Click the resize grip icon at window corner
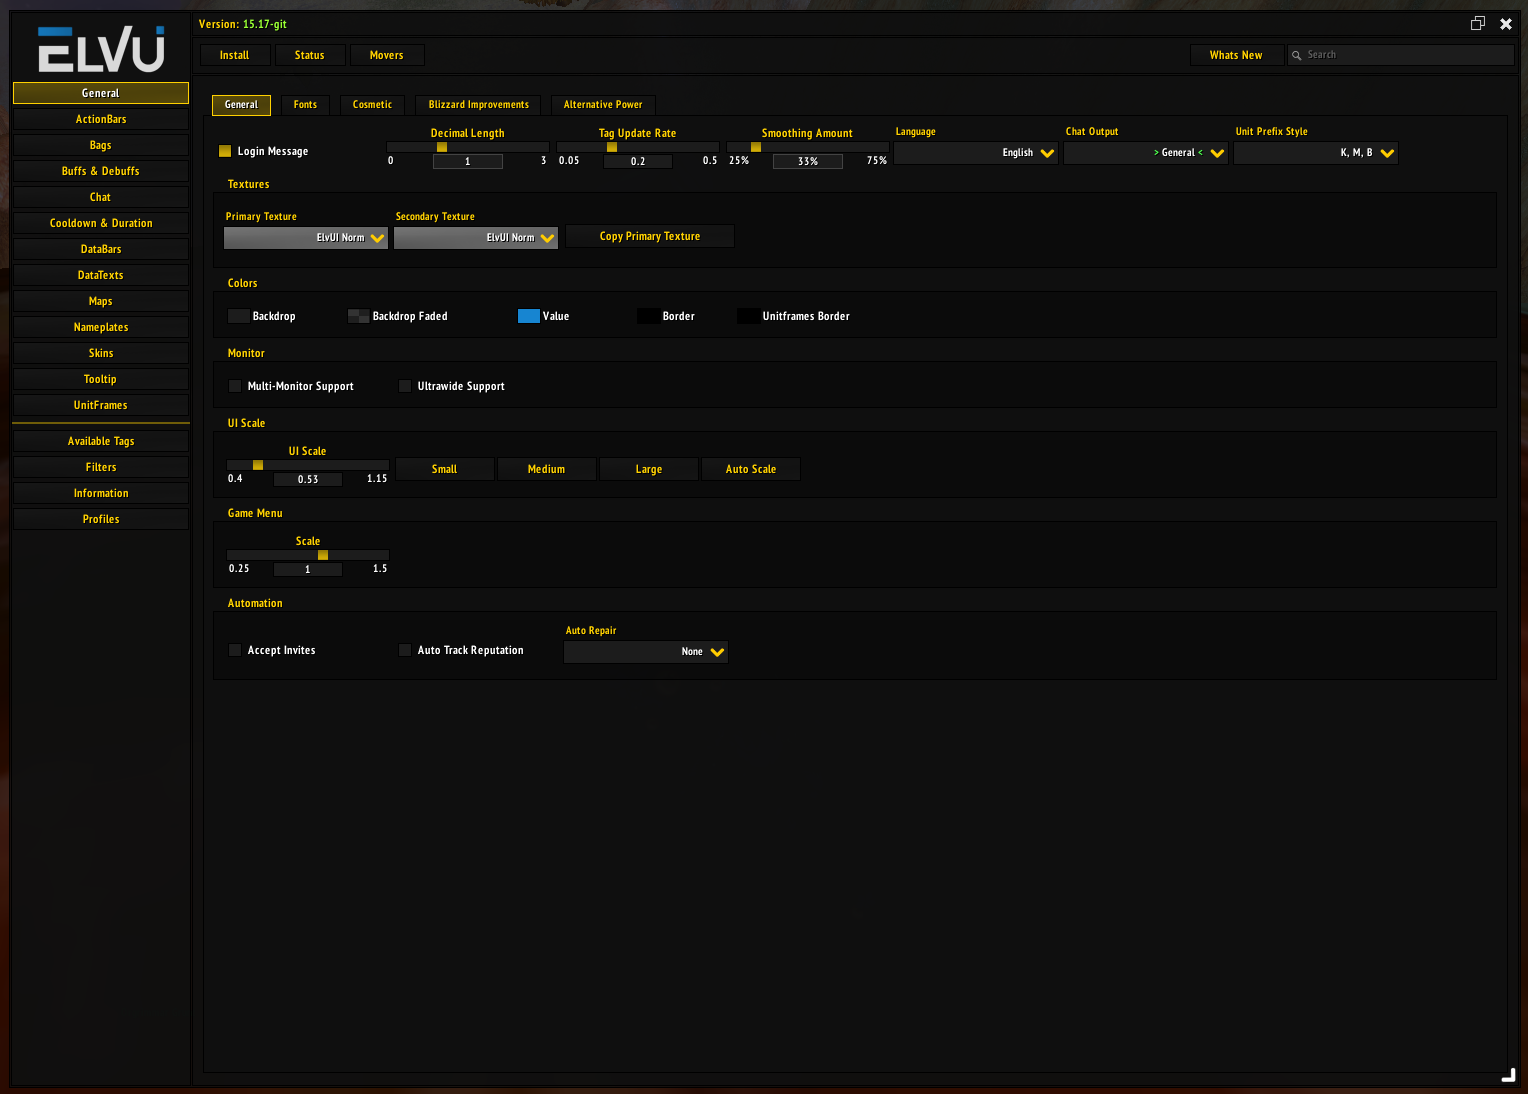This screenshot has width=1528, height=1094. pos(1508,1075)
